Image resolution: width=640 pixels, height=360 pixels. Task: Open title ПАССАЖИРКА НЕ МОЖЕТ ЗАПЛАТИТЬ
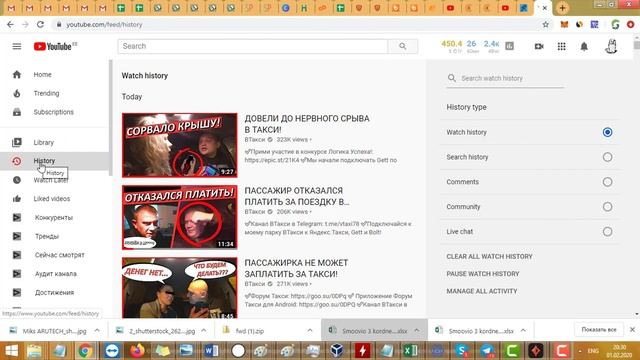click(x=296, y=269)
